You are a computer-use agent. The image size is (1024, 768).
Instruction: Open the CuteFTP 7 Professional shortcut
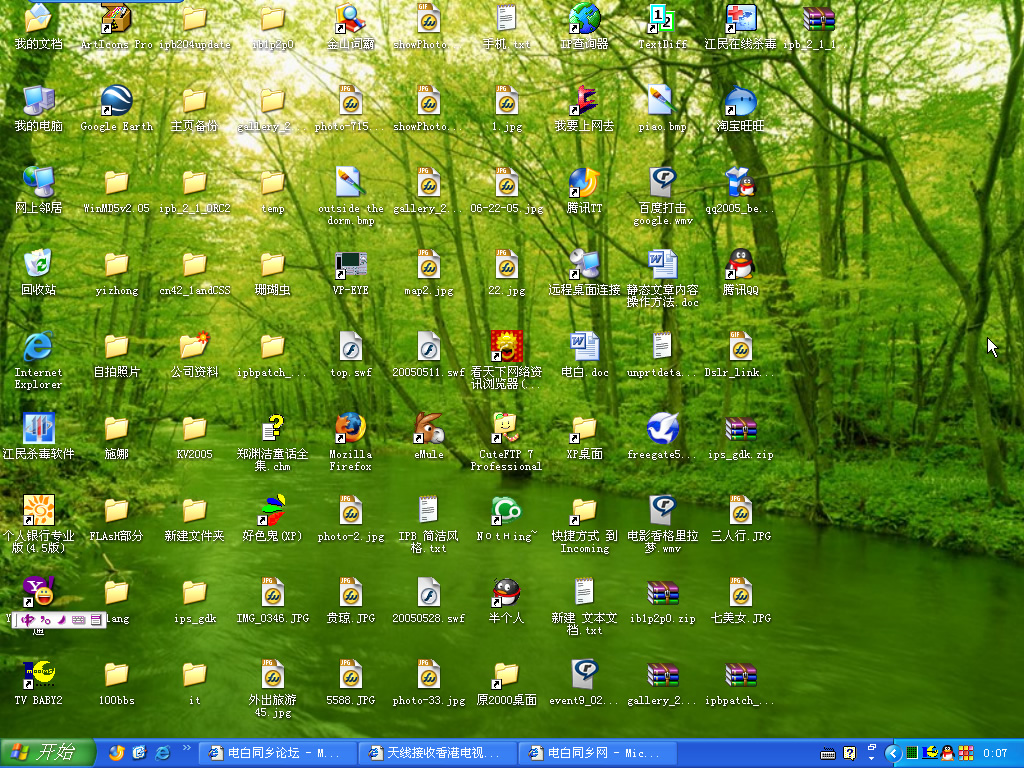point(506,428)
